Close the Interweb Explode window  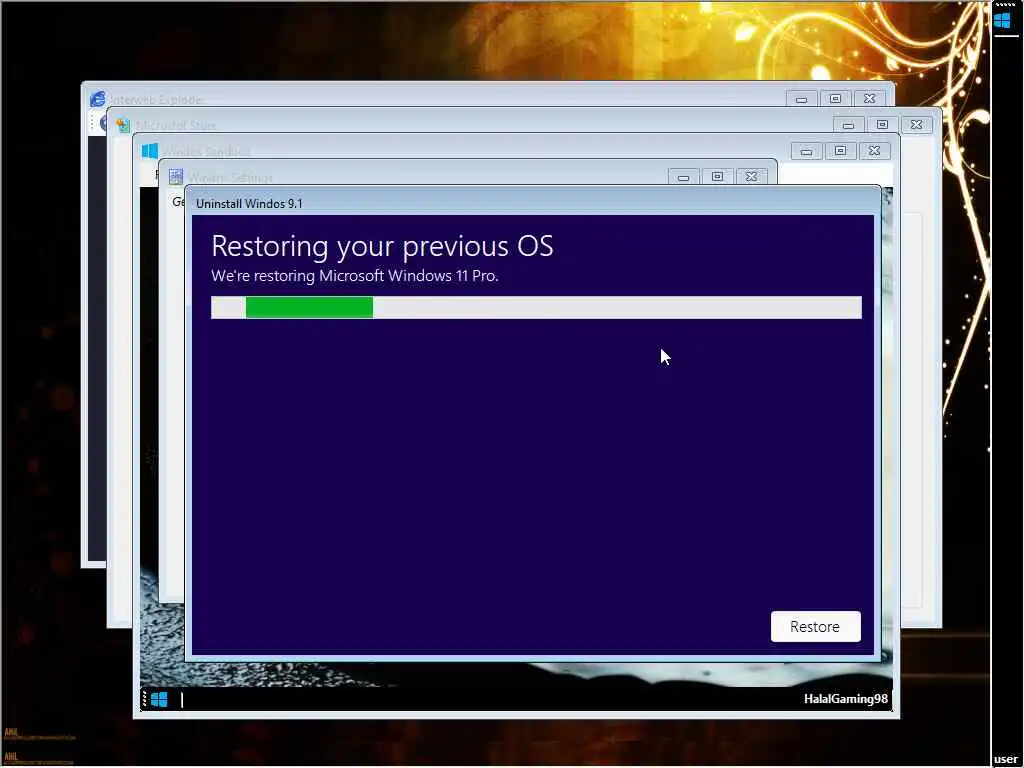point(869,99)
